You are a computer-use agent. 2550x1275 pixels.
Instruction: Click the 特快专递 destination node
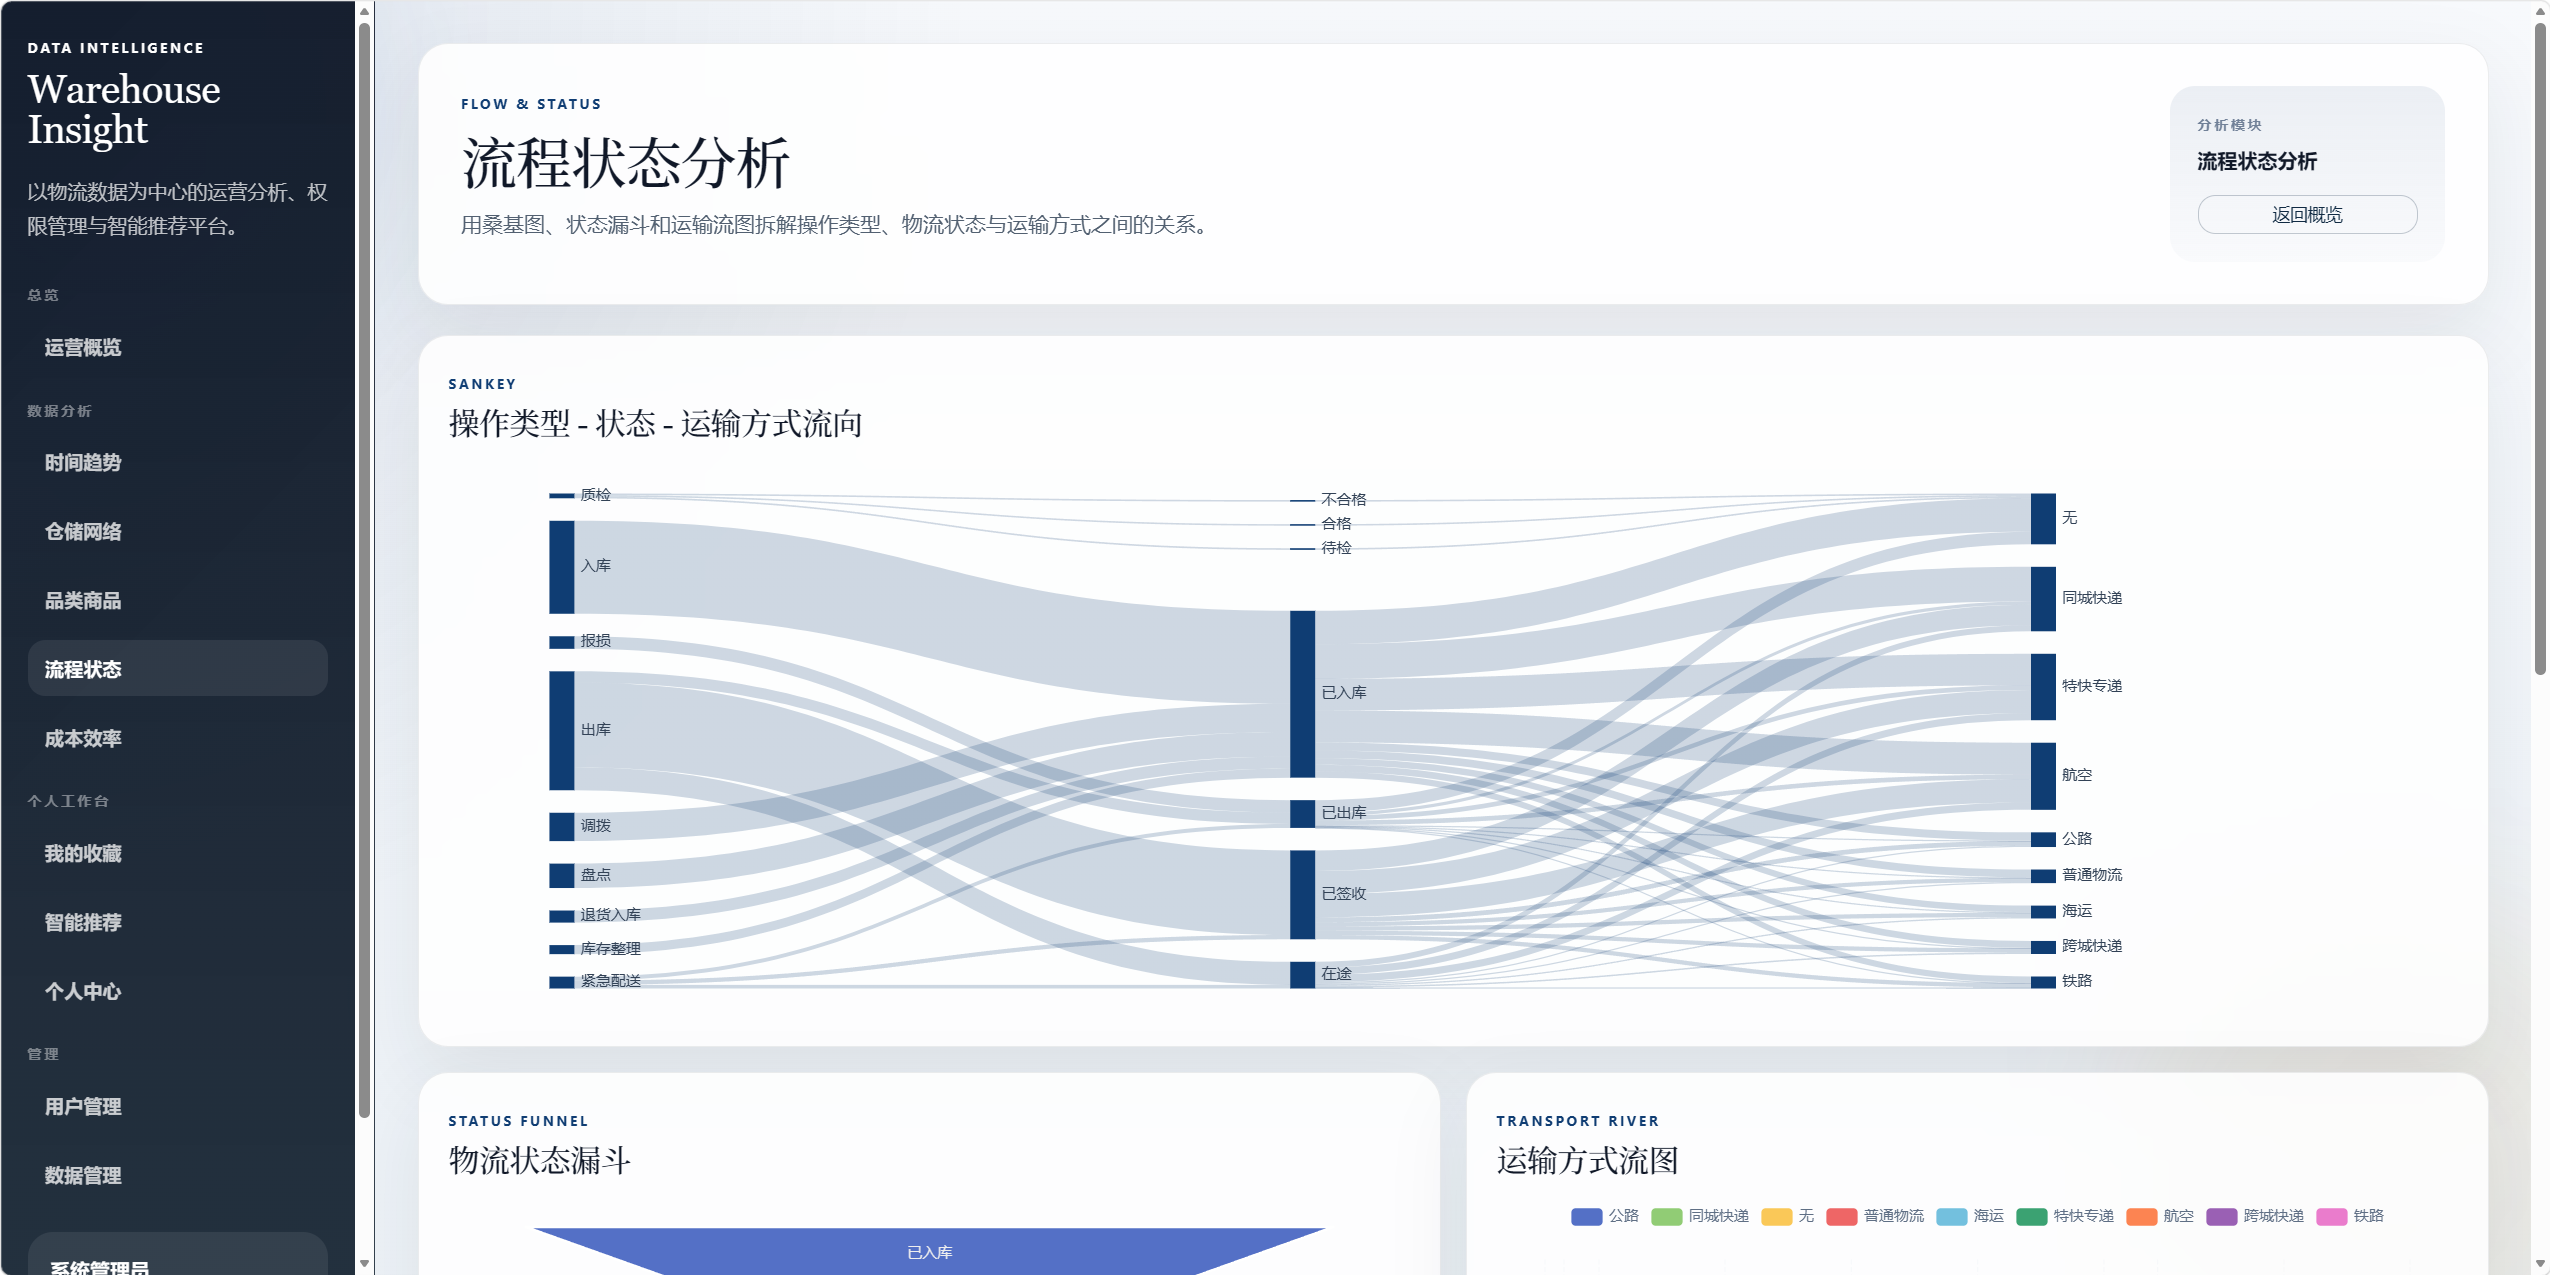[2042, 686]
